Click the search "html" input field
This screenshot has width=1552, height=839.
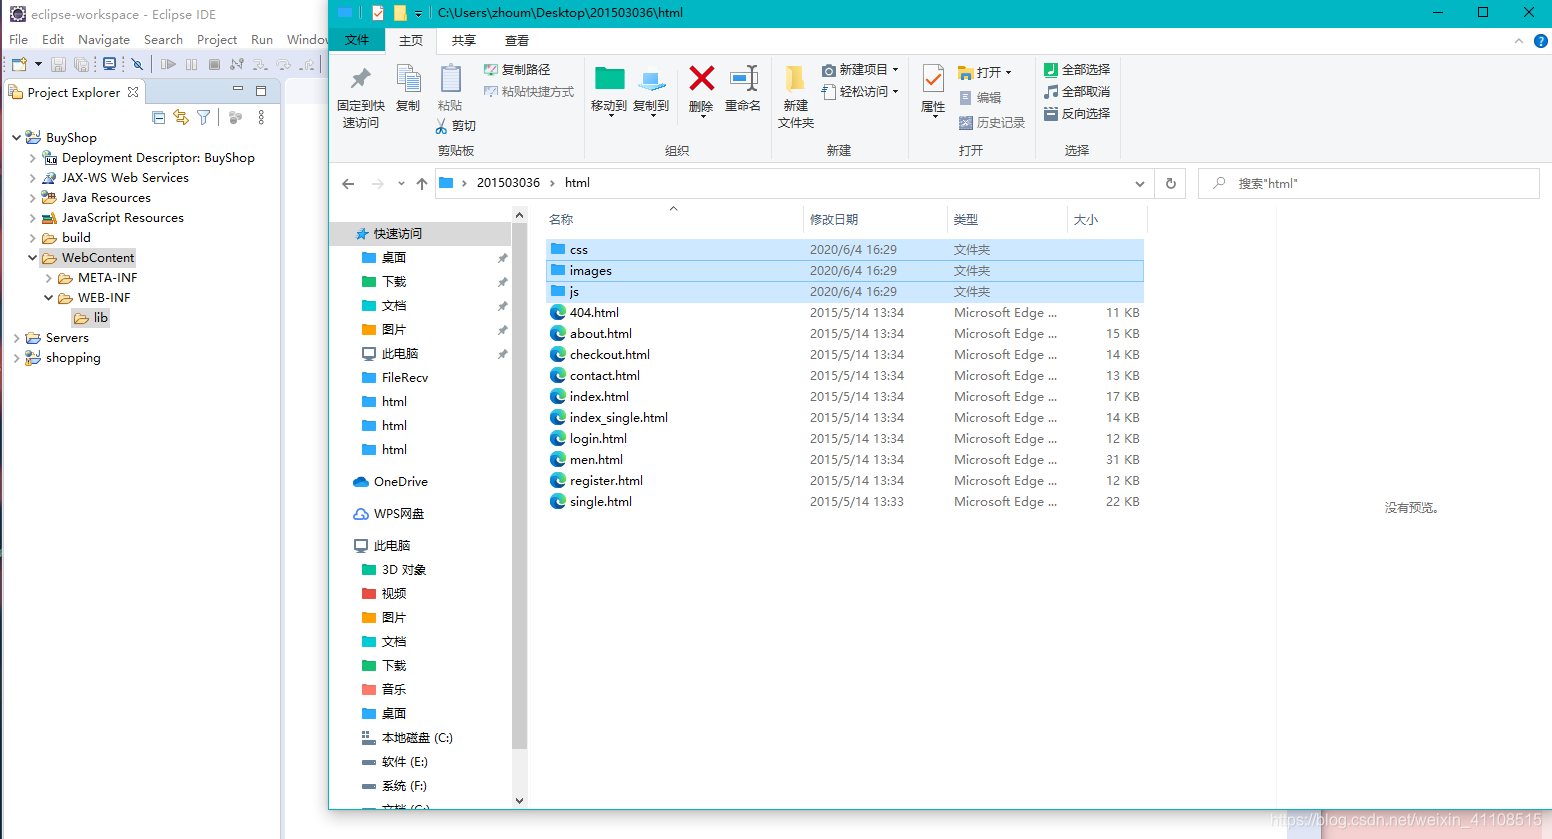(x=1368, y=184)
